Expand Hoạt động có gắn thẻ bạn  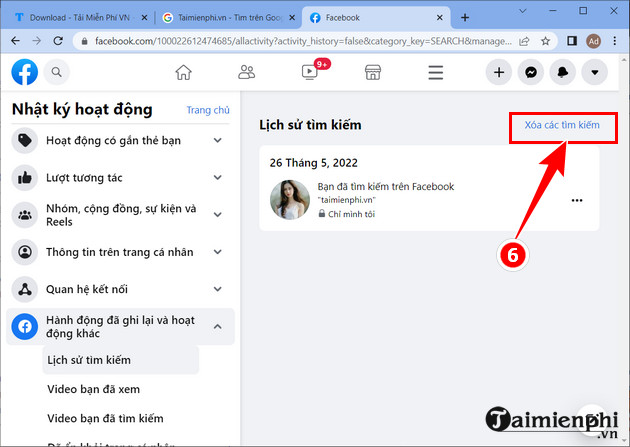point(217,141)
